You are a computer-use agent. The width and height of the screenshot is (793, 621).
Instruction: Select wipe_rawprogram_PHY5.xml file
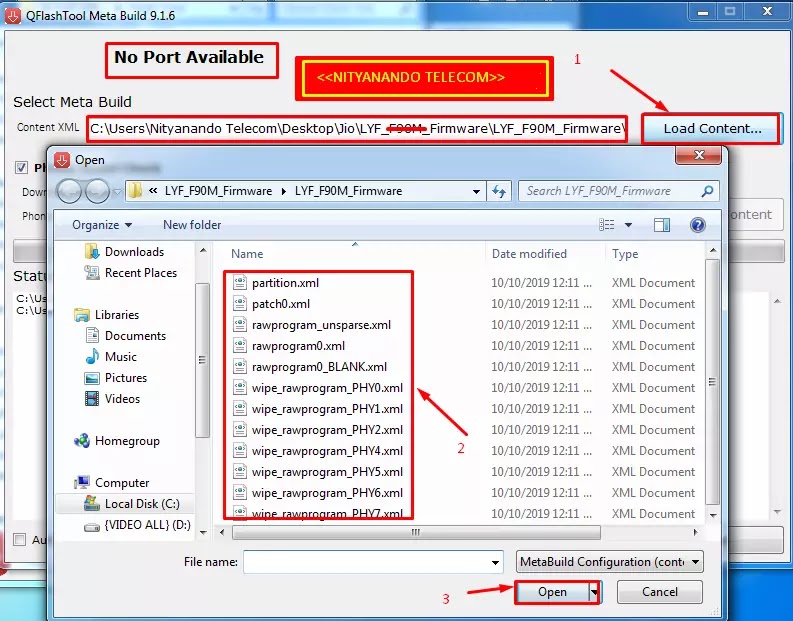(x=327, y=472)
